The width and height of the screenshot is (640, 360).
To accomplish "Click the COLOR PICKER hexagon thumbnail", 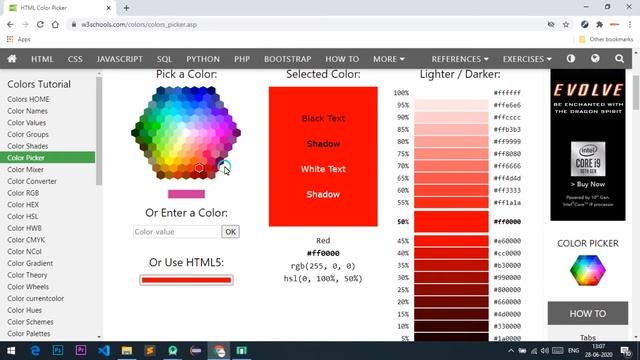I will pos(588,270).
